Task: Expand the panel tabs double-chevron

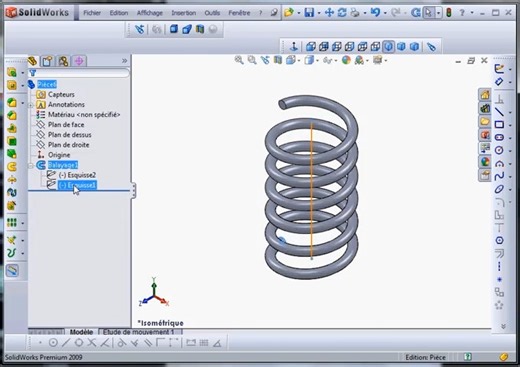Action: point(124,61)
